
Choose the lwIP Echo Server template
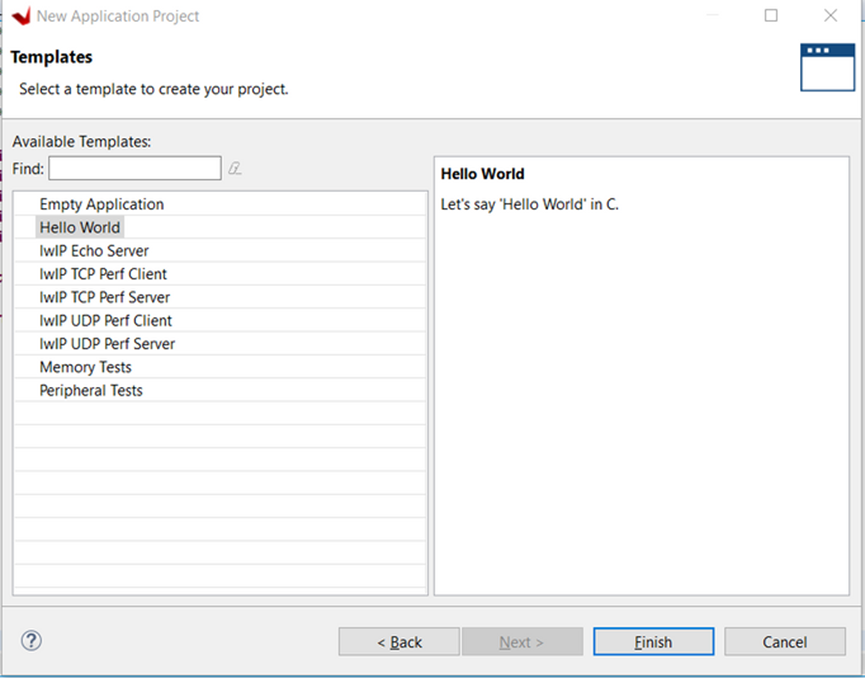tap(94, 251)
